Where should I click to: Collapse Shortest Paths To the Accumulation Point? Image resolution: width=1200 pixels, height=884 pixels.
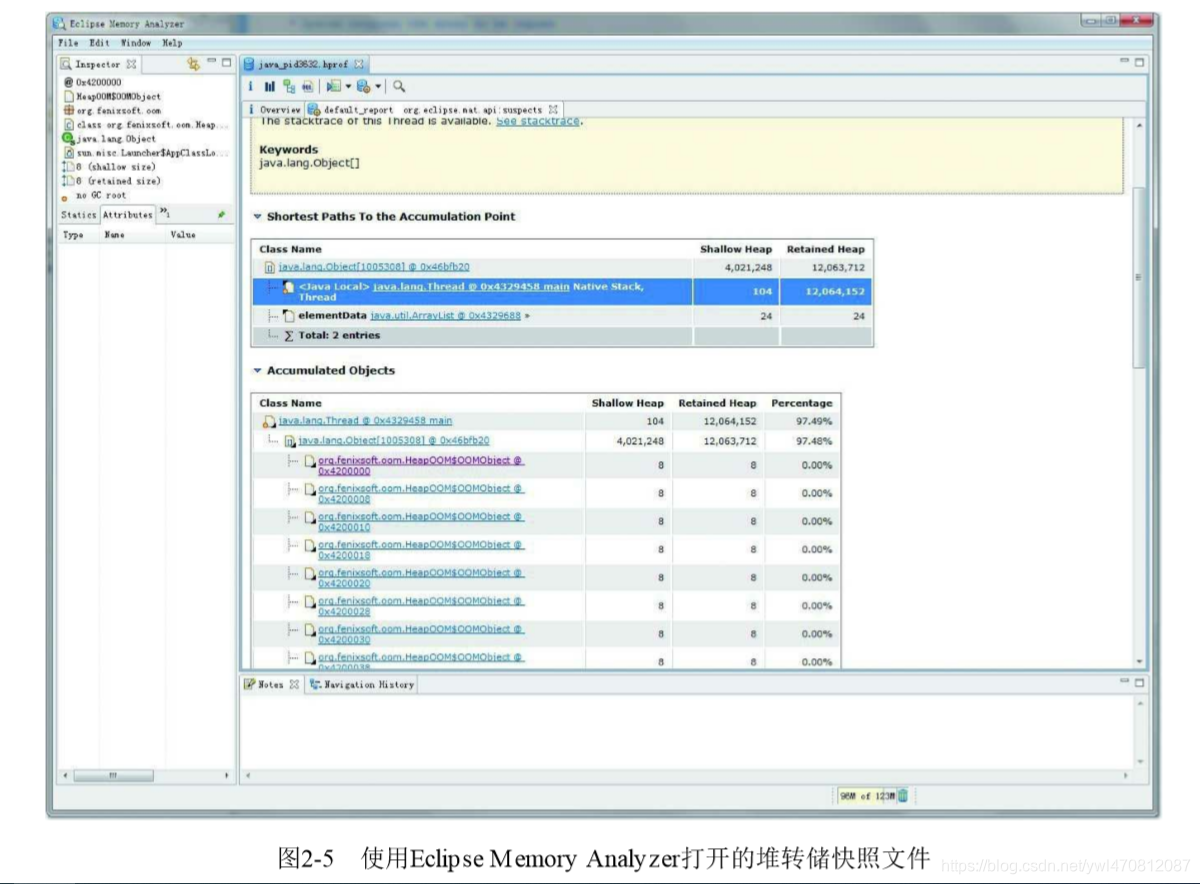pos(257,216)
